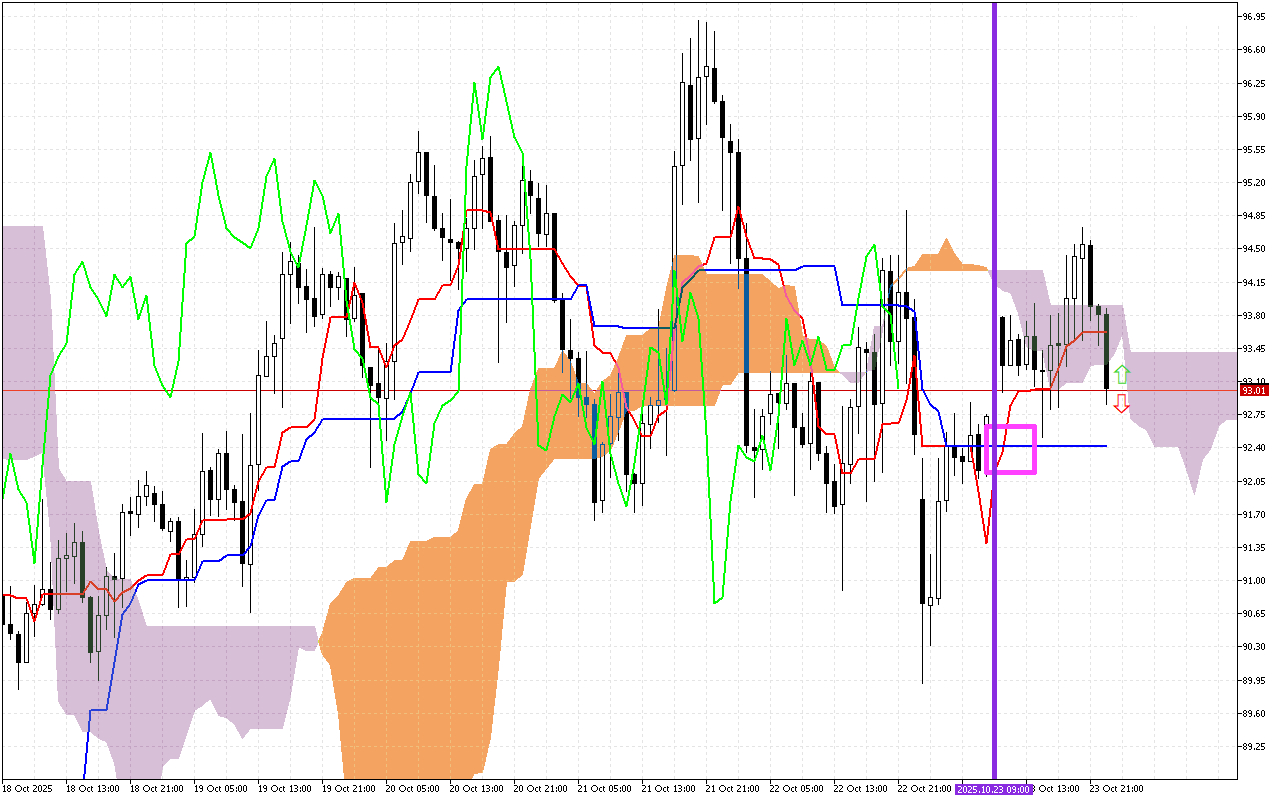1280x800 pixels.
Task: Click the red 93.01 price tag
Action: (1254, 390)
